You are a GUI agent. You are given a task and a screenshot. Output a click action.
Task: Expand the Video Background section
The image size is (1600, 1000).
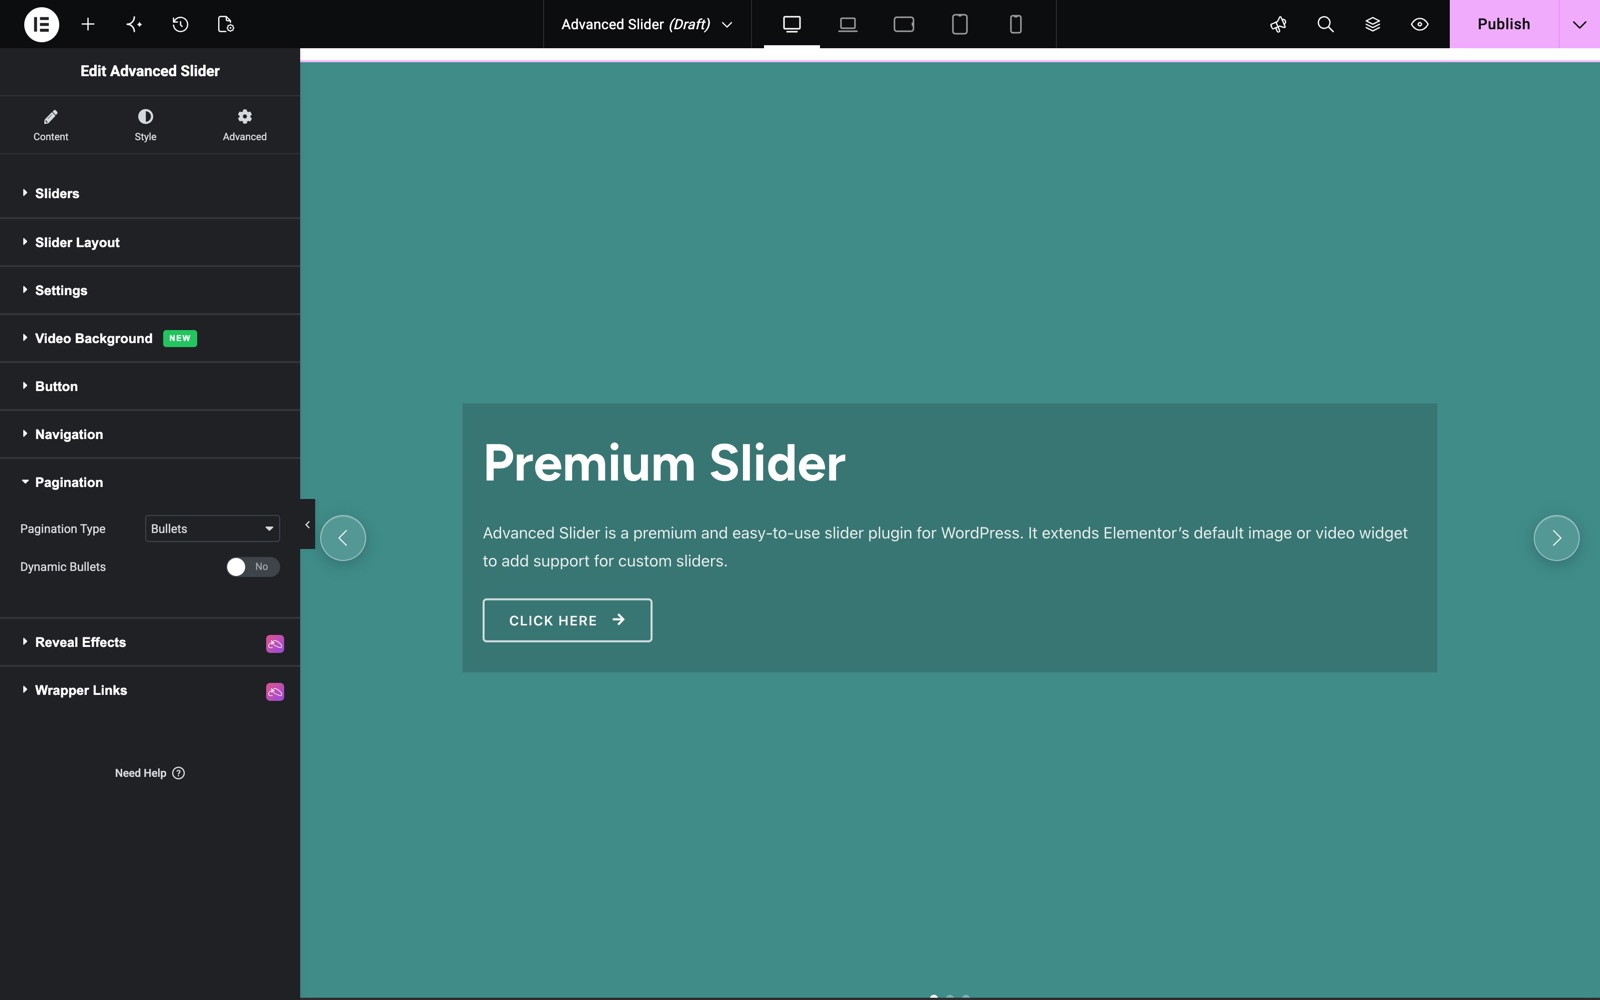click(150, 338)
